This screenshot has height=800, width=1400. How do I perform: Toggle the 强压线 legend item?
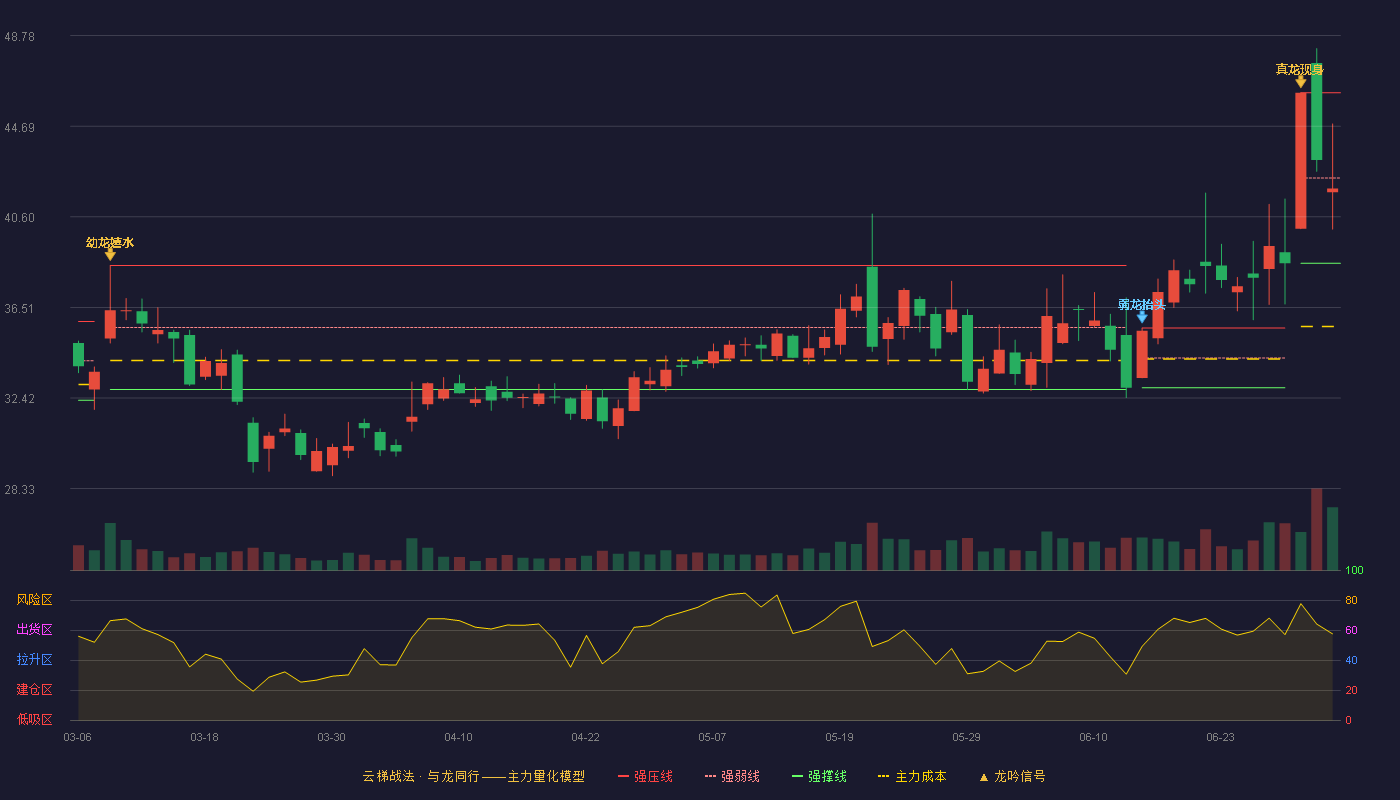point(645,776)
